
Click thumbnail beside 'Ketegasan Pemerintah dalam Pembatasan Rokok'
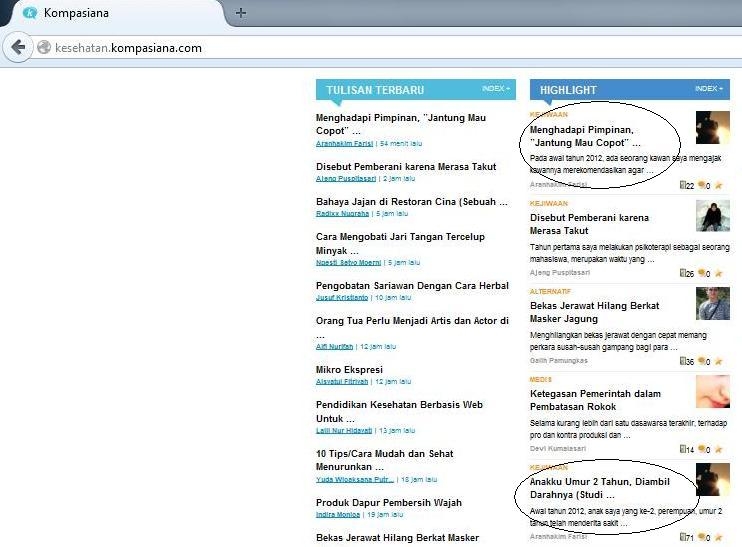coord(713,391)
